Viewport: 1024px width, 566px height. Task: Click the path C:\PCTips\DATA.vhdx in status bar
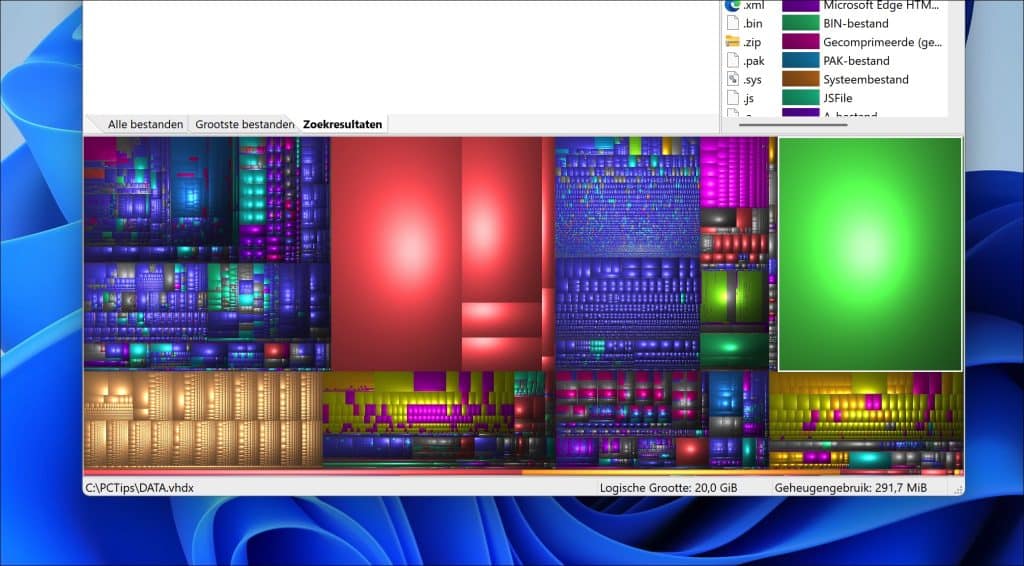pyautogui.click(x=139, y=488)
